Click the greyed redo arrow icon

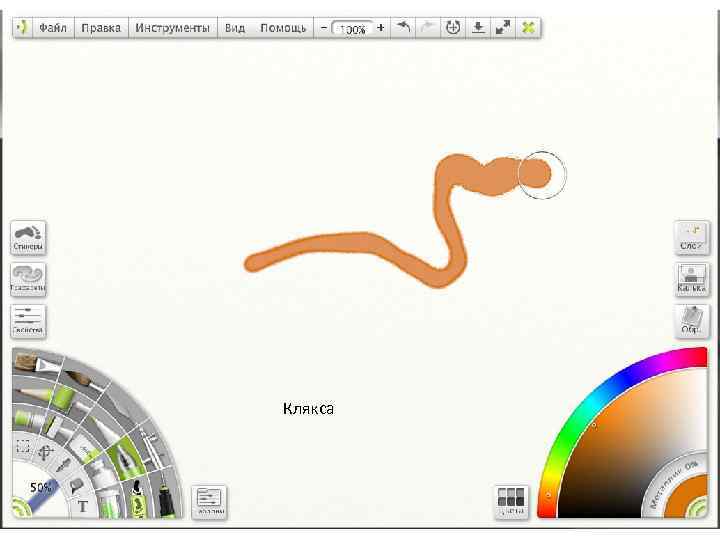[x=428, y=28]
